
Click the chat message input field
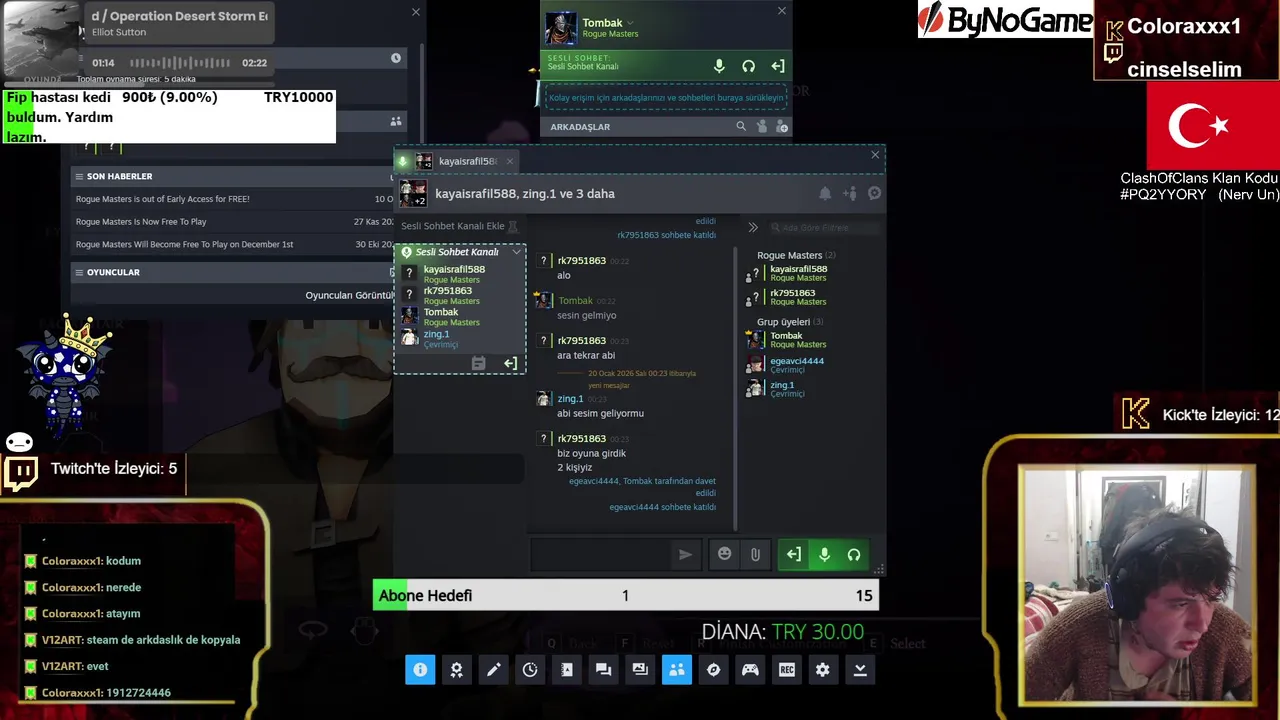pyautogui.click(x=600, y=554)
